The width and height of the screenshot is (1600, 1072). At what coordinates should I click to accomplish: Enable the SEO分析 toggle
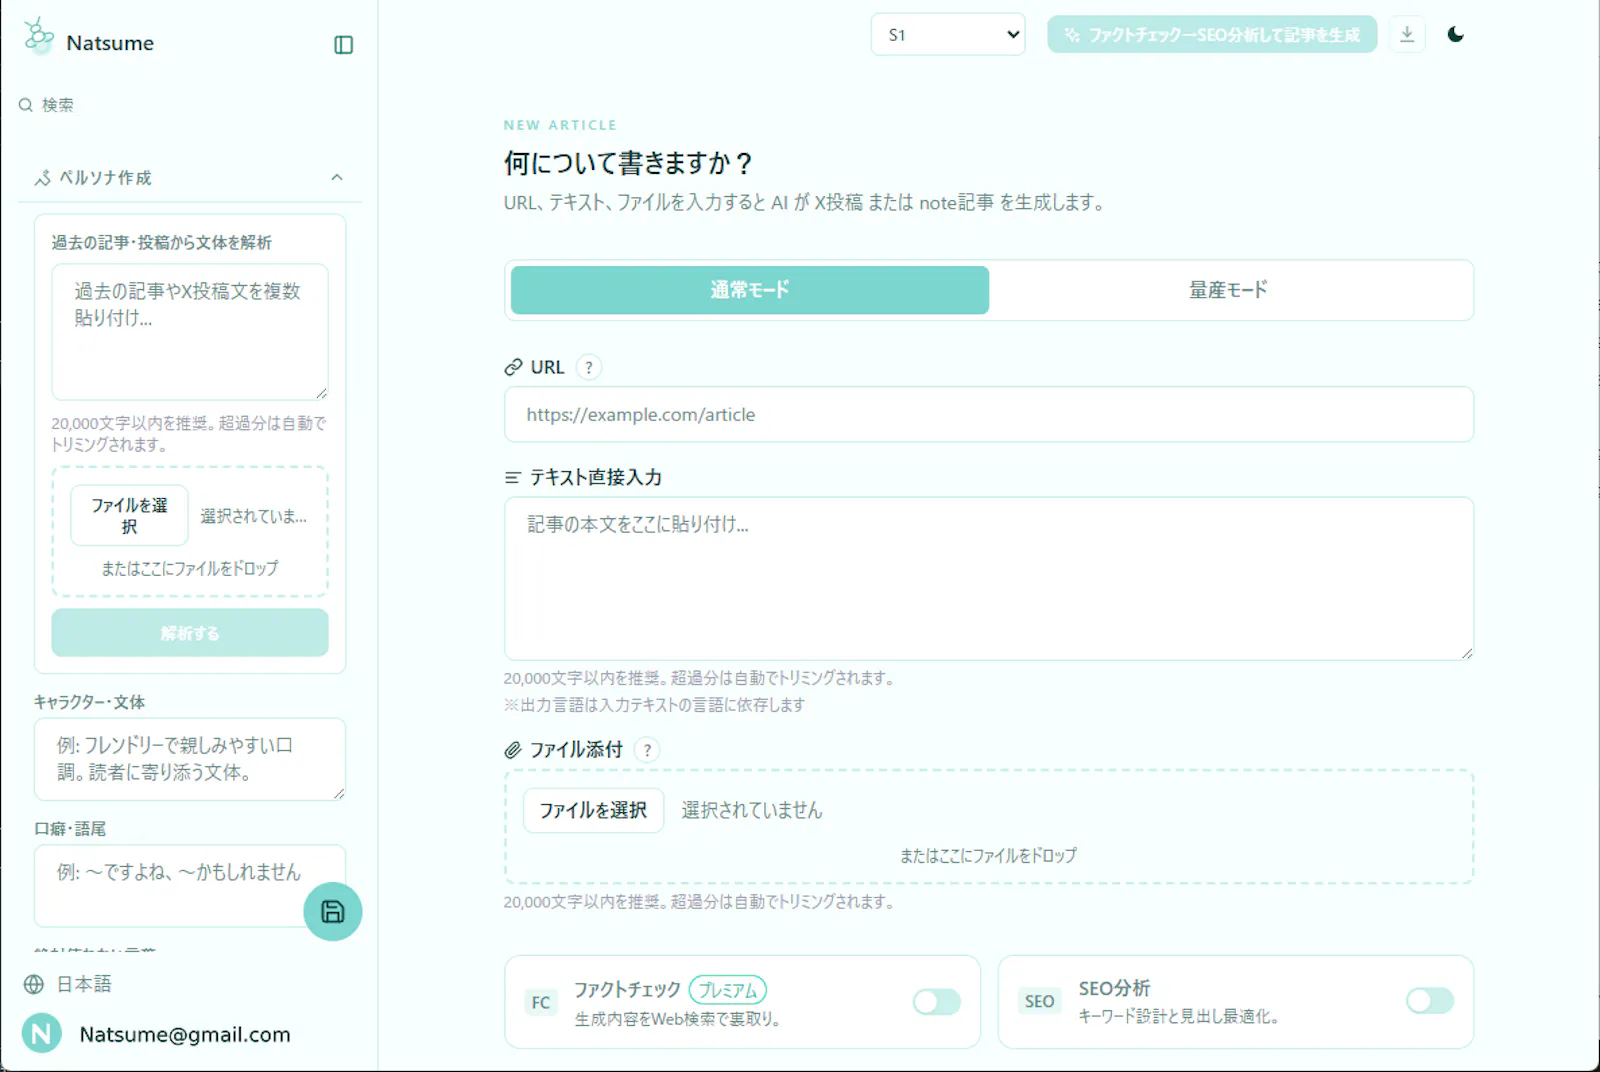(x=1430, y=1001)
